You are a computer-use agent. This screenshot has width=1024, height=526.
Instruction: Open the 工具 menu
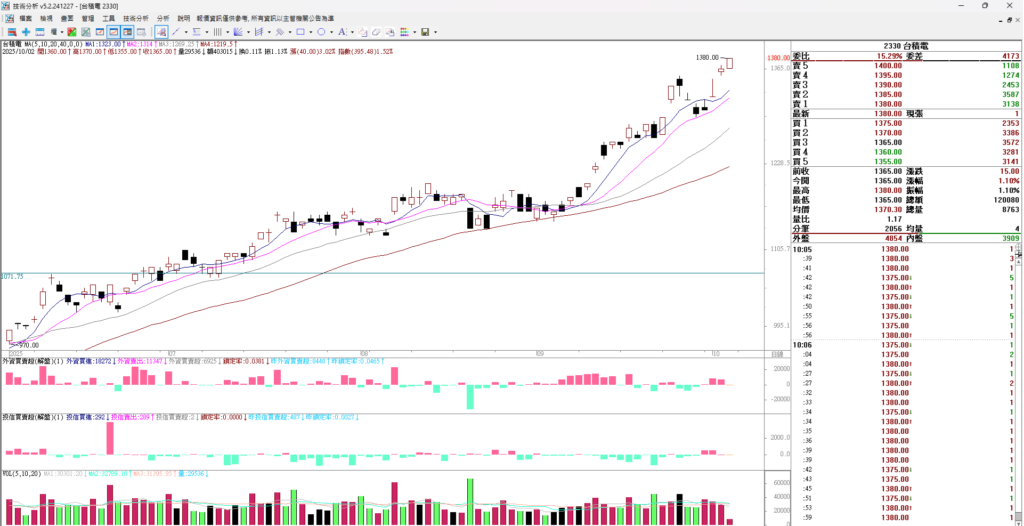point(108,18)
